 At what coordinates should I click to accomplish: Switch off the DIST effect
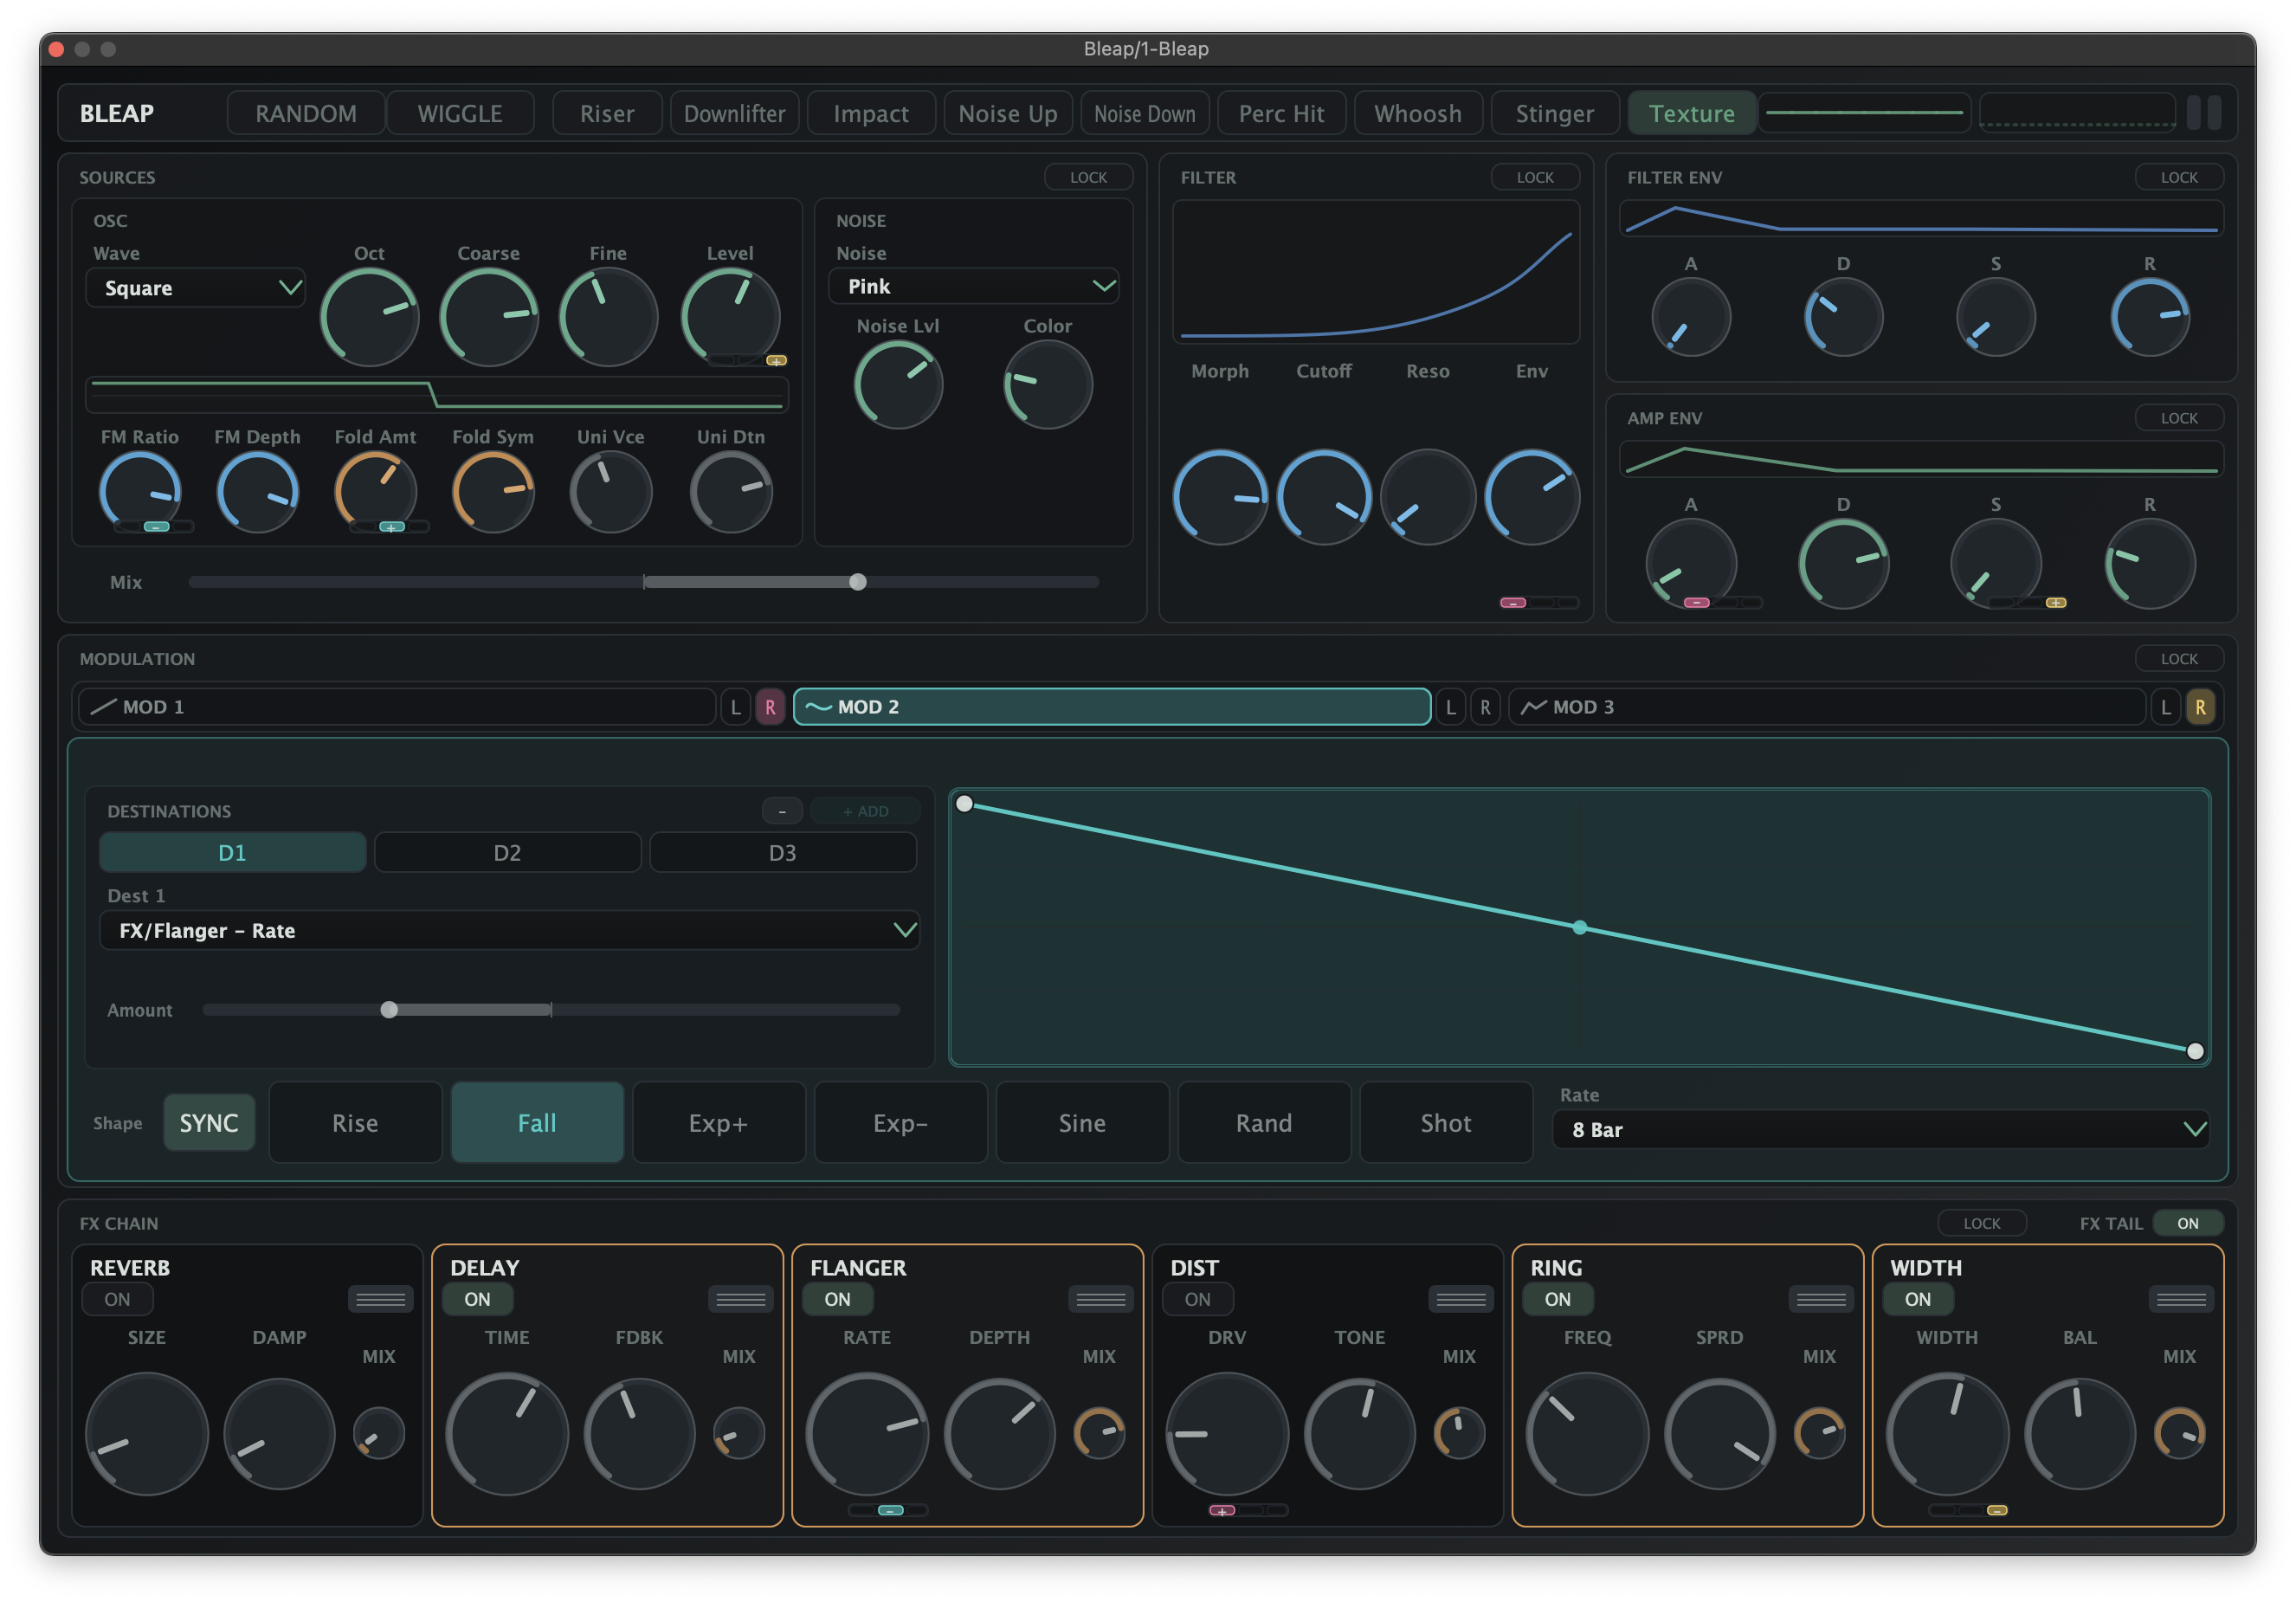[1197, 1299]
